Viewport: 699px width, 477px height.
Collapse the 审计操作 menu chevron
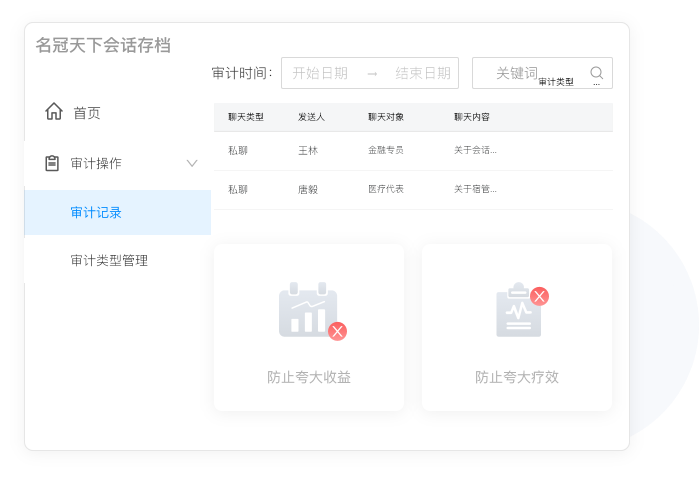click(x=192, y=163)
